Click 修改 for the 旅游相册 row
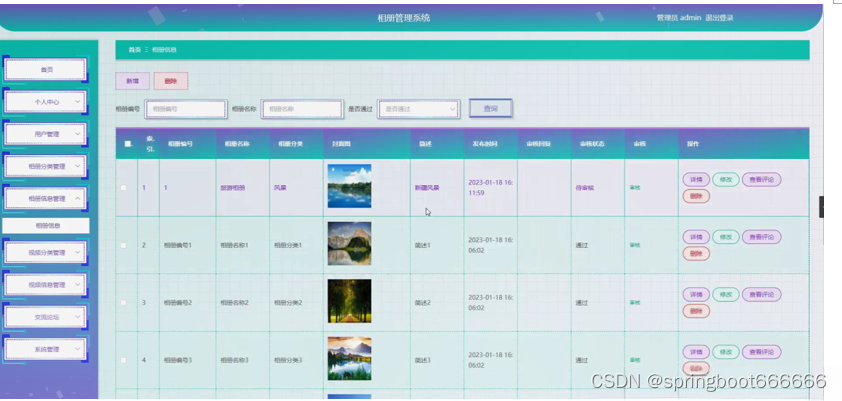 pos(726,180)
